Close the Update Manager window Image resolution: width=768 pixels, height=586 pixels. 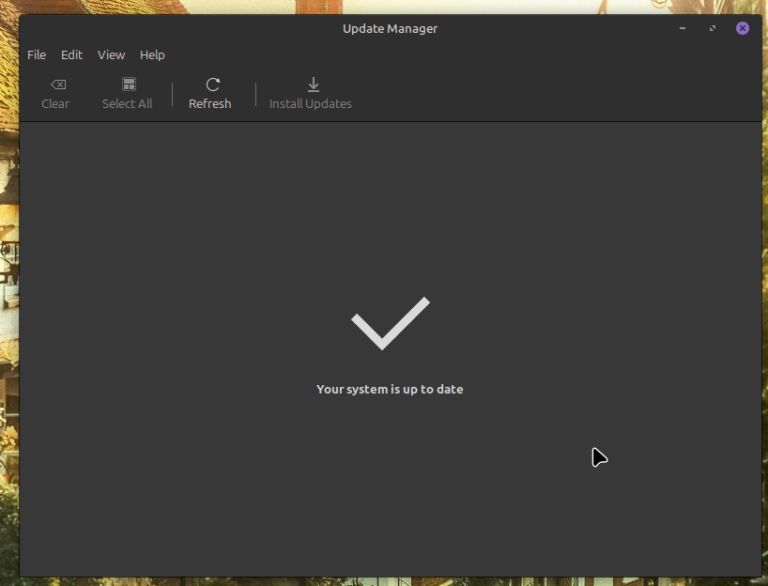(x=743, y=28)
